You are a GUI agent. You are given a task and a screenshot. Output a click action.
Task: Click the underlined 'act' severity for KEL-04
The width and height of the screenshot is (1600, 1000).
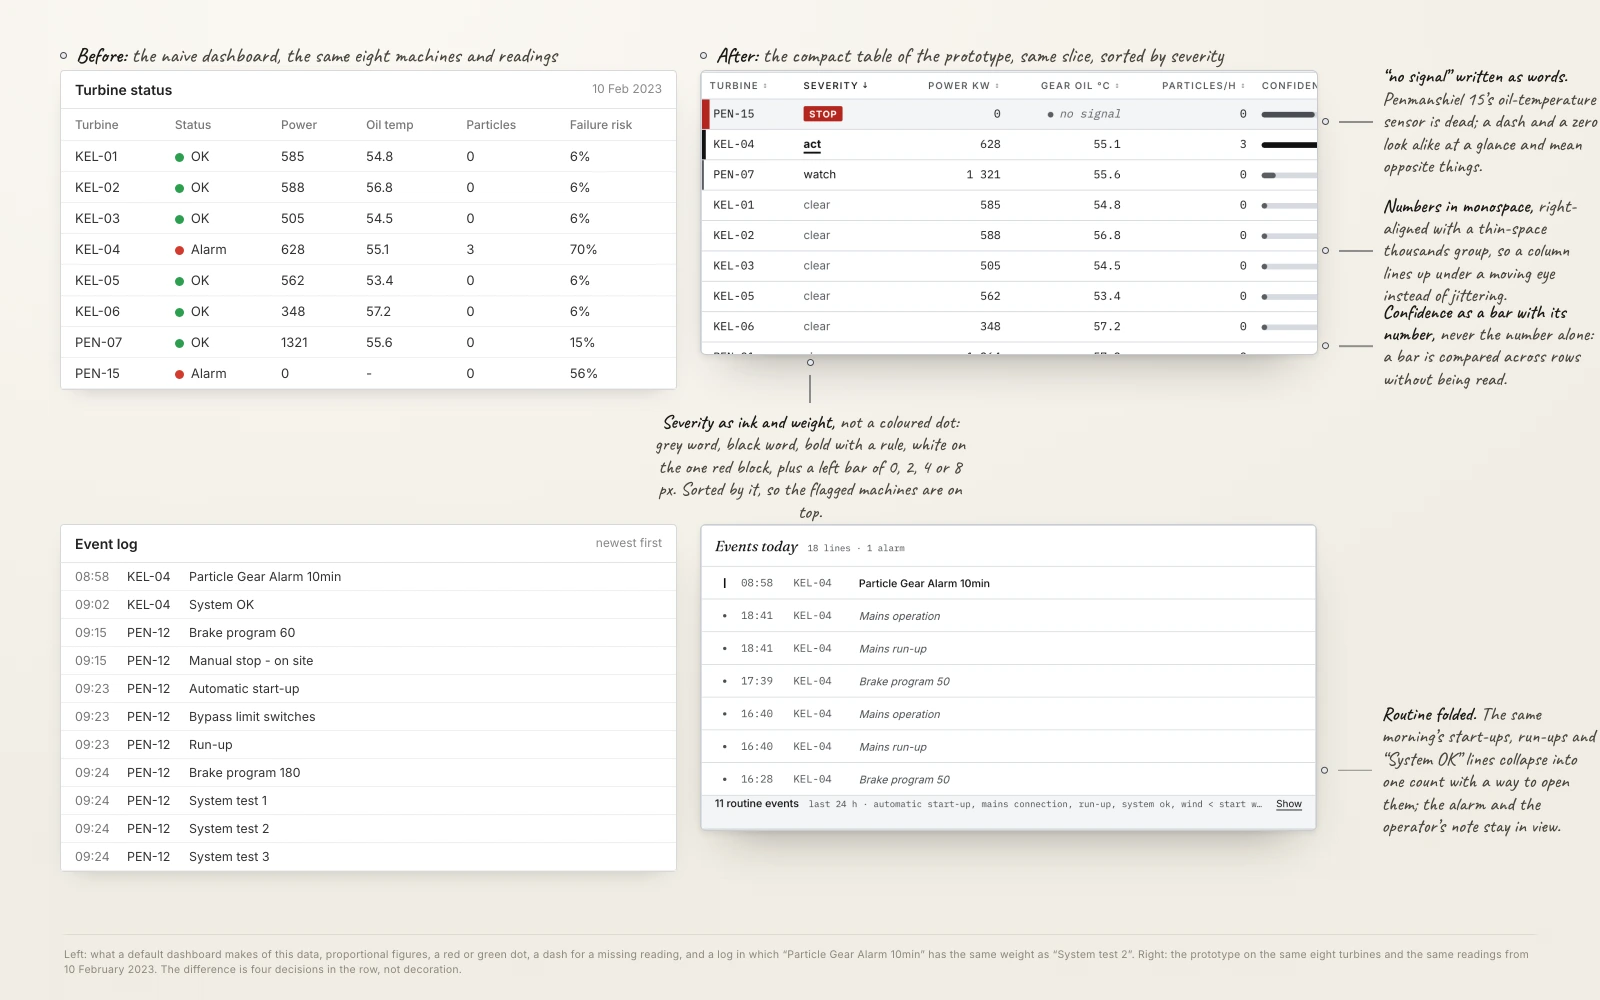[x=812, y=145]
